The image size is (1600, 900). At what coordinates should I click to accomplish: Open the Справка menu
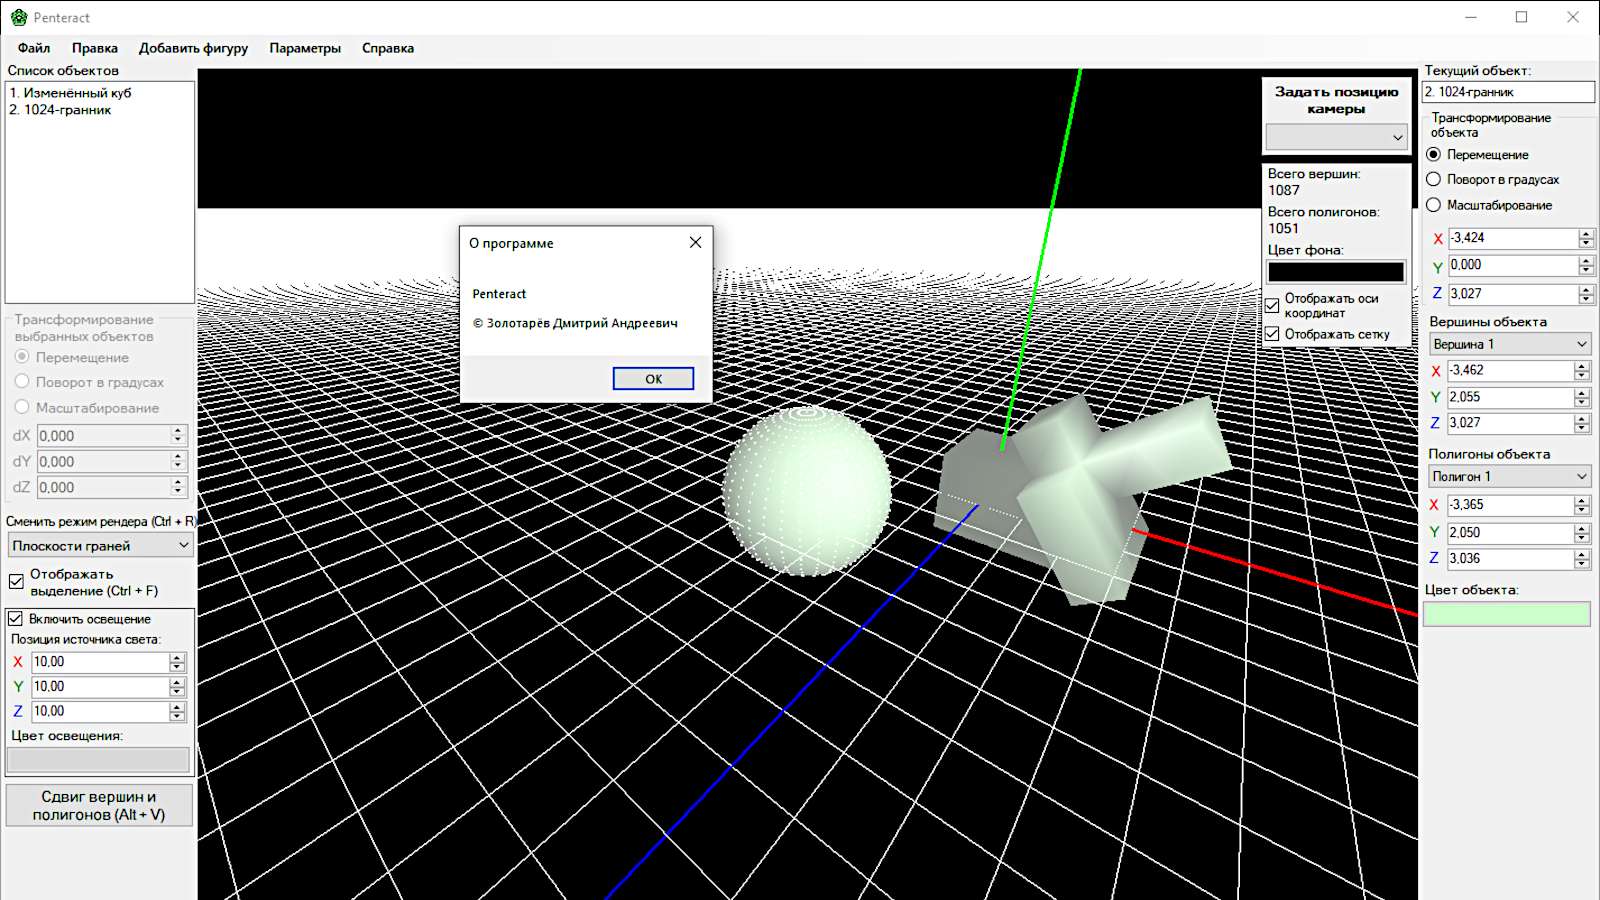pyautogui.click(x=387, y=48)
